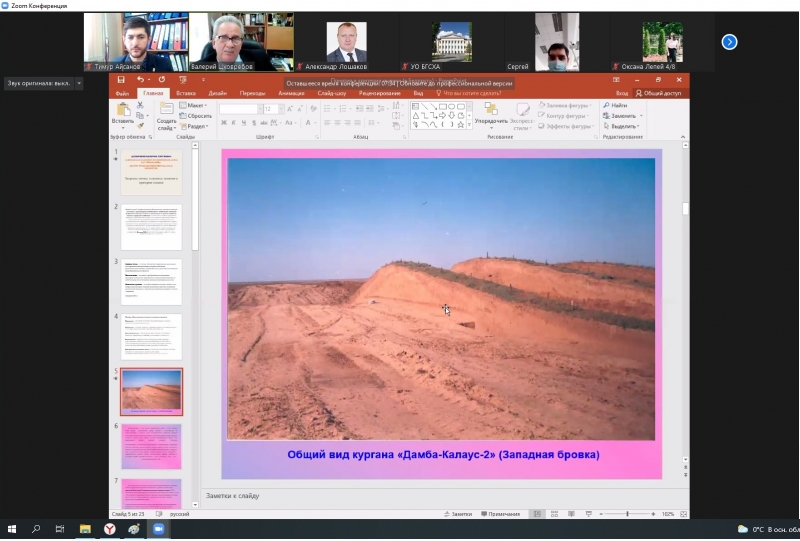The image size is (800, 541).
Task: Toggle justify text alignment
Action: (358, 122)
